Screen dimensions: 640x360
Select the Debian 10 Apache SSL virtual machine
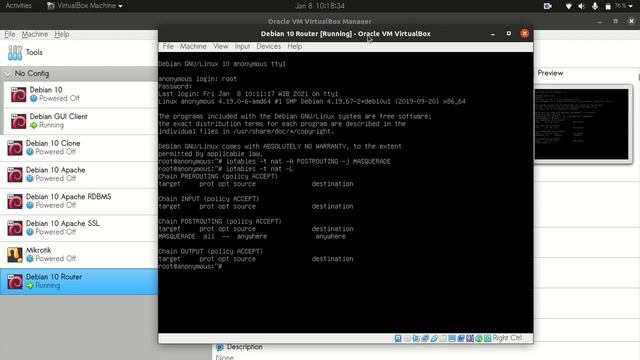pos(79,228)
